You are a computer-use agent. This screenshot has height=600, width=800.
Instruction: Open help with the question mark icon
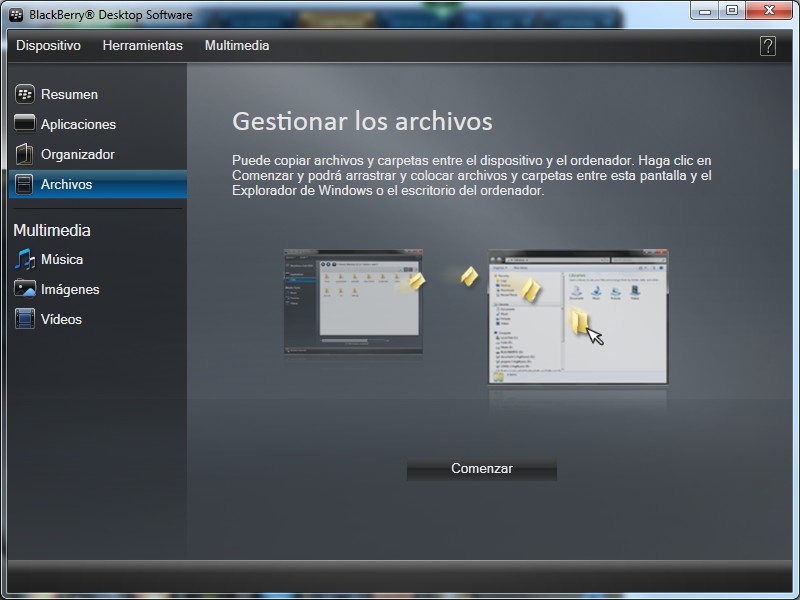[767, 46]
